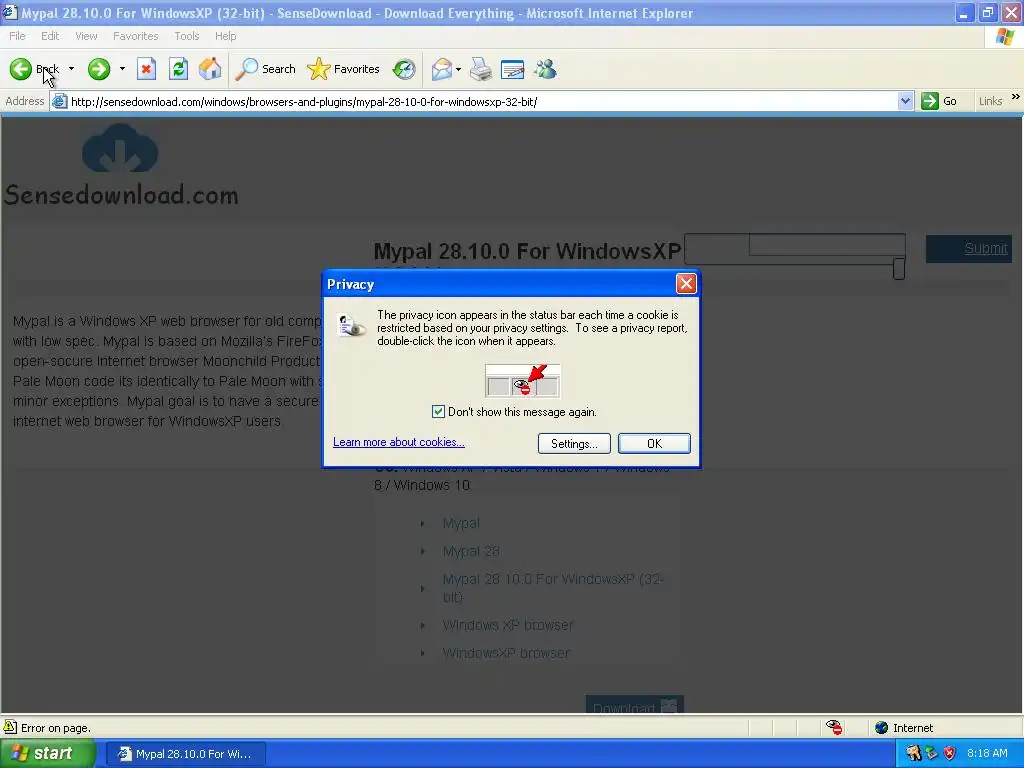1024x768 pixels.
Task: Go to the Home page icon
Action: (x=210, y=69)
